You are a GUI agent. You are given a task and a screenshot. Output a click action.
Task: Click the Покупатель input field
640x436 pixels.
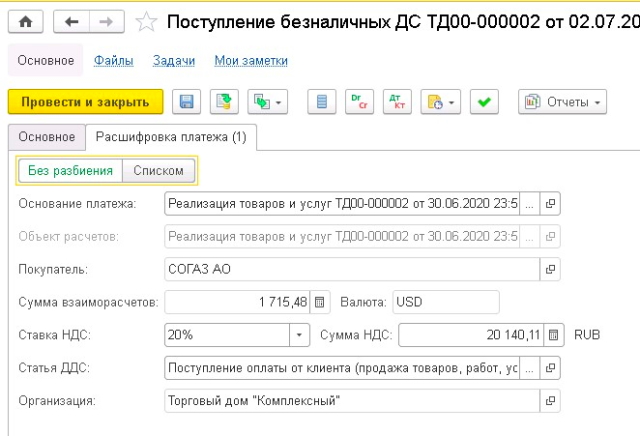[x=350, y=269]
